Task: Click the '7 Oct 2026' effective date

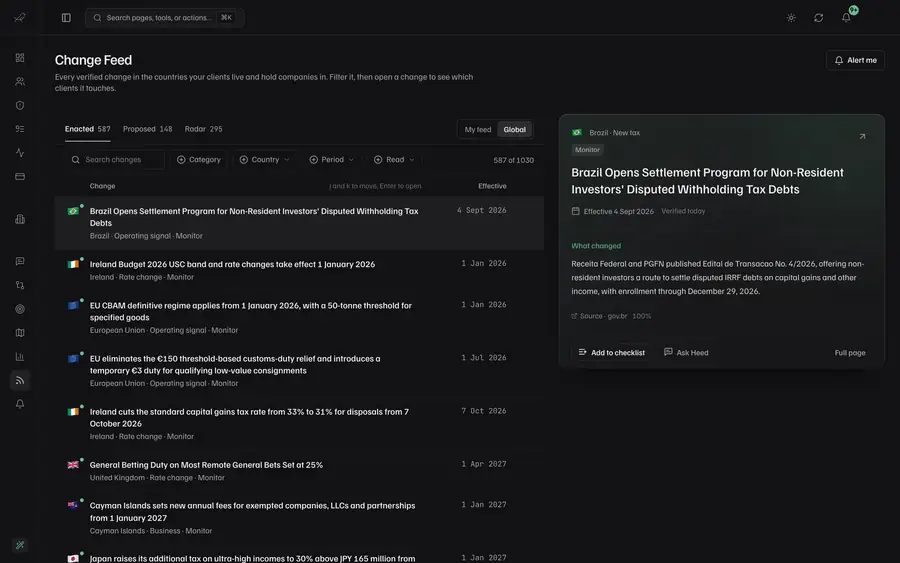Action: 483,411
